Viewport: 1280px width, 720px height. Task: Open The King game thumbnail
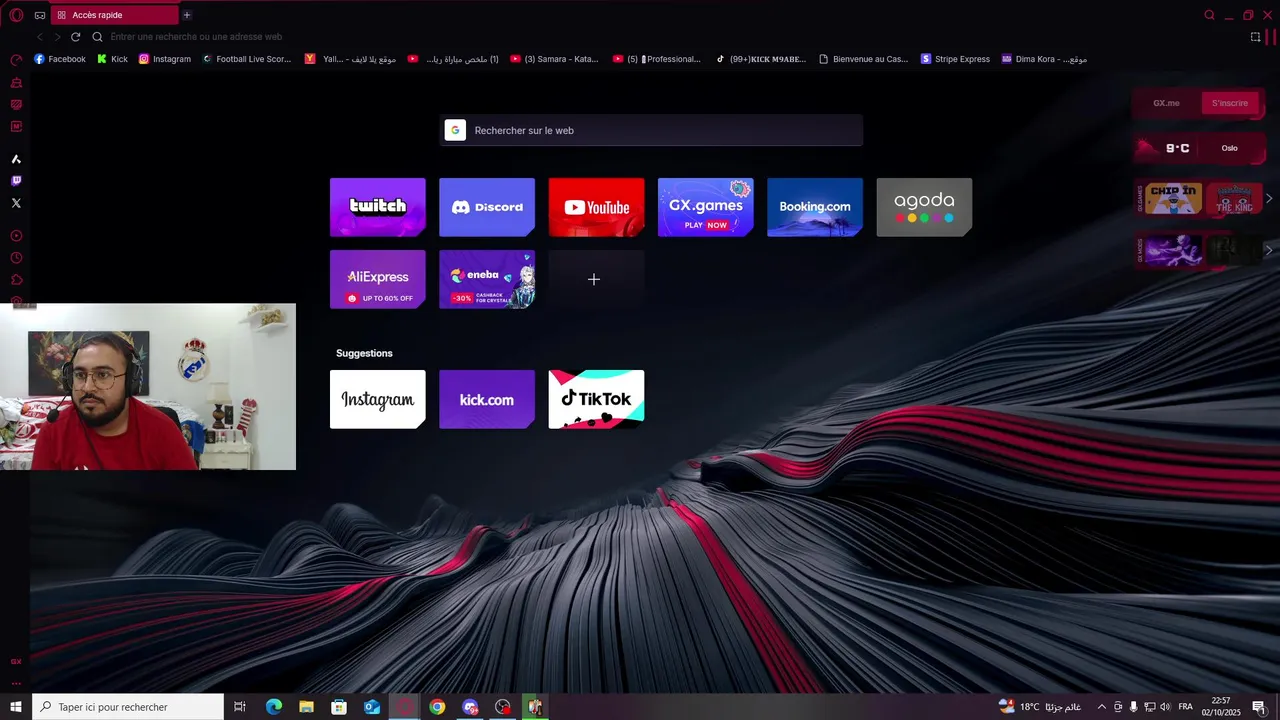(x=1234, y=198)
